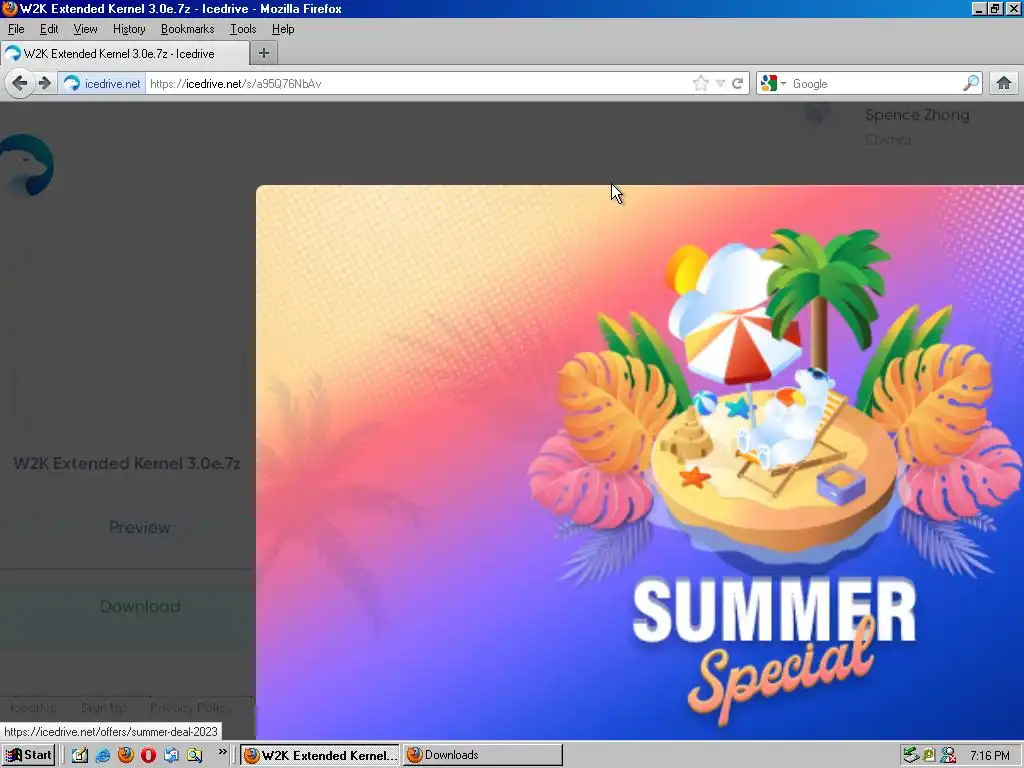This screenshot has height=768, width=1024.
Task: Click the first Quick Launch notepad icon
Action: point(80,755)
